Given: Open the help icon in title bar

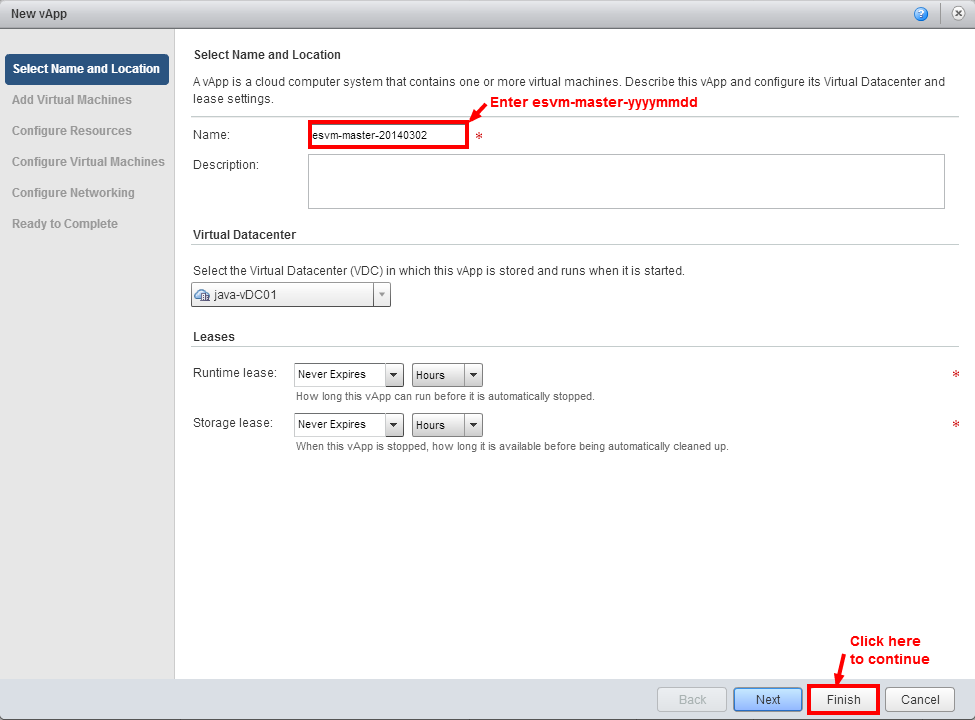Looking at the screenshot, I should click(920, 14).
